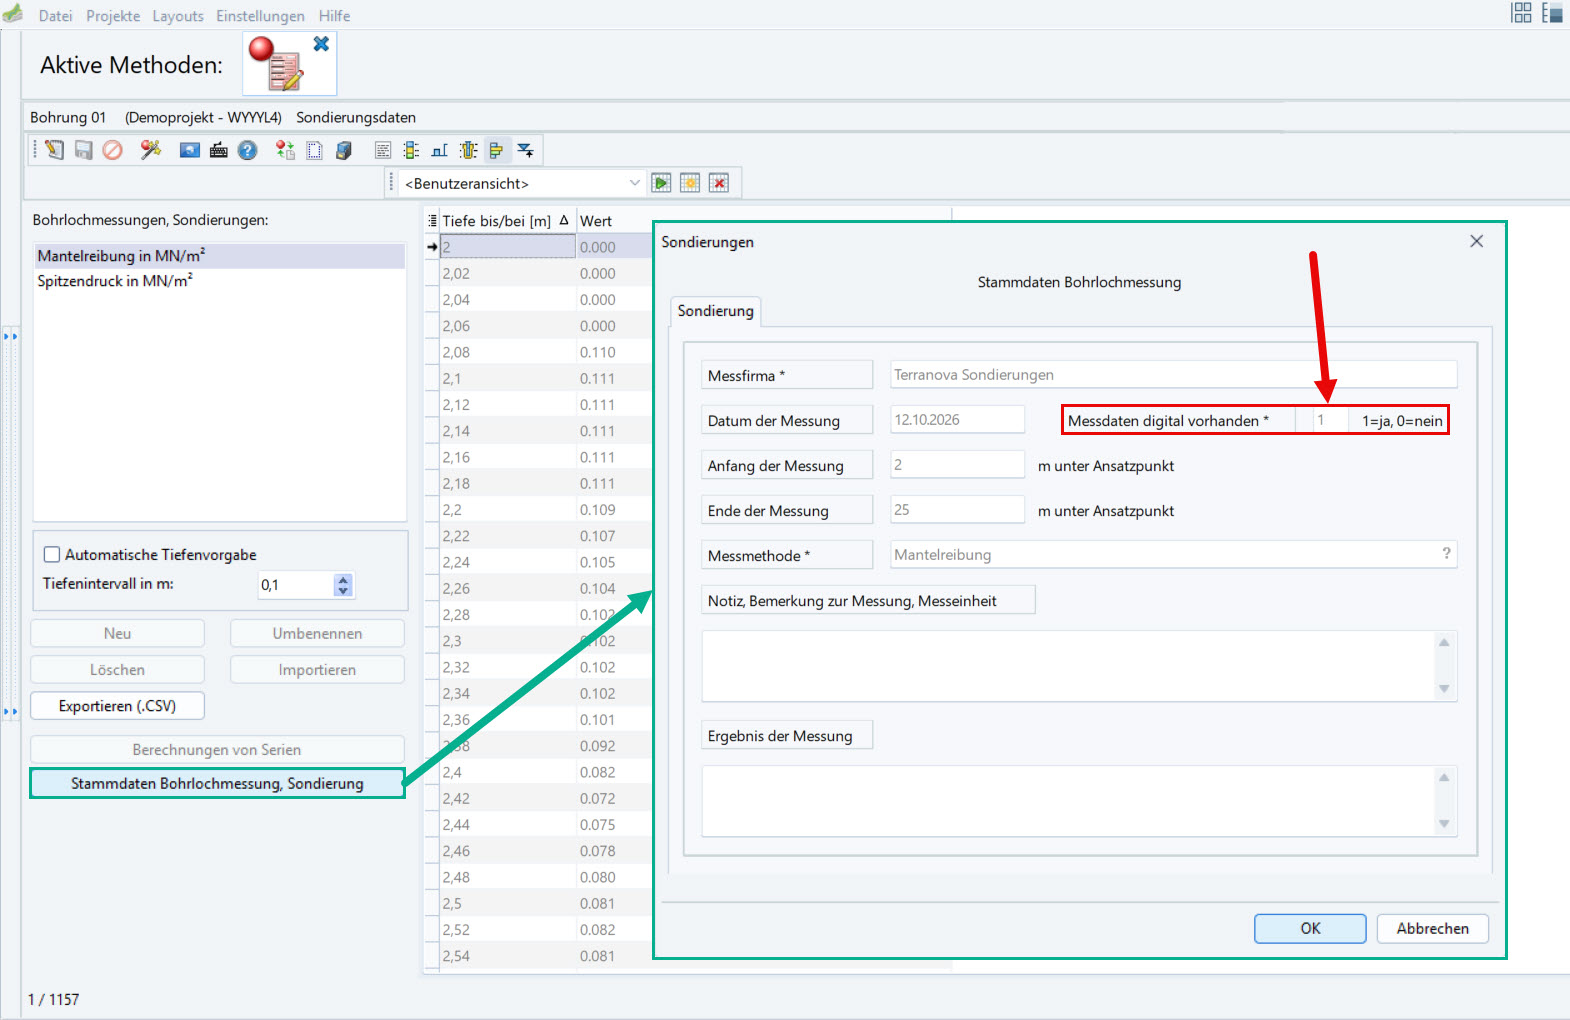
Task: Open the Einstellungen menu
Action: pos(261,16)
